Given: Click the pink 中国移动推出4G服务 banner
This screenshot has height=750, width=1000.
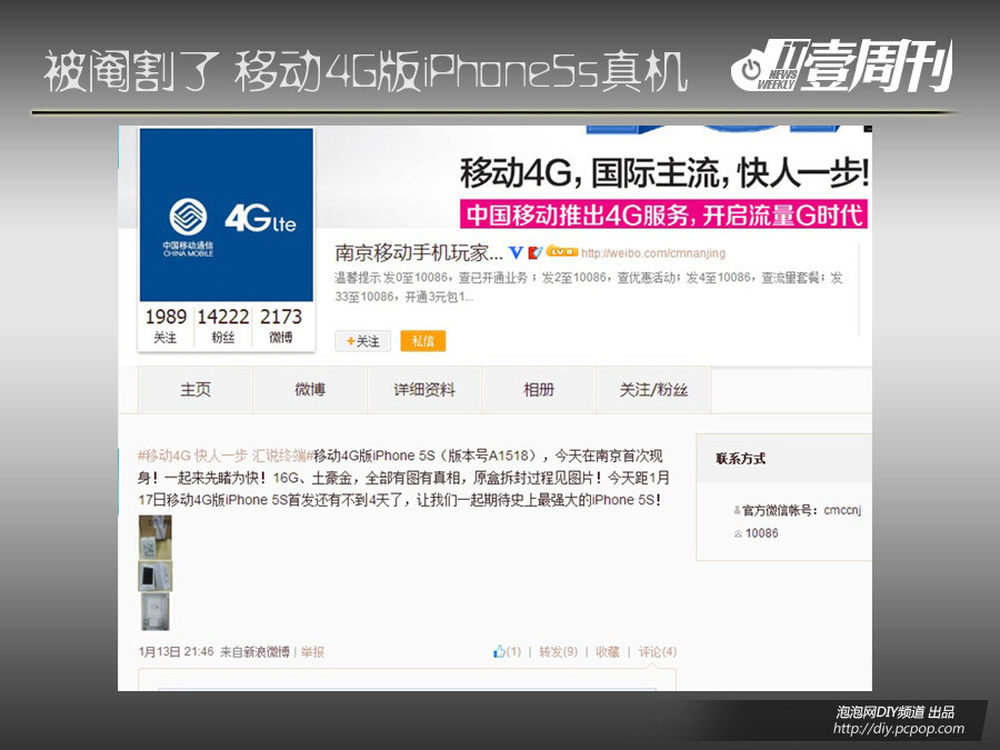Looking at the screenshot, I should pyautogui.click(x=664, y=215).
